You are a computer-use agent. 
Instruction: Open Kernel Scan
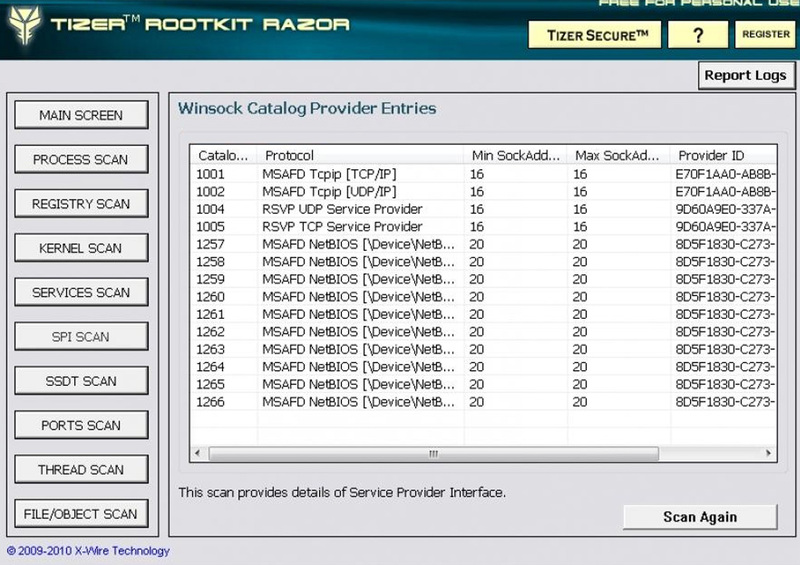[81, 248]
